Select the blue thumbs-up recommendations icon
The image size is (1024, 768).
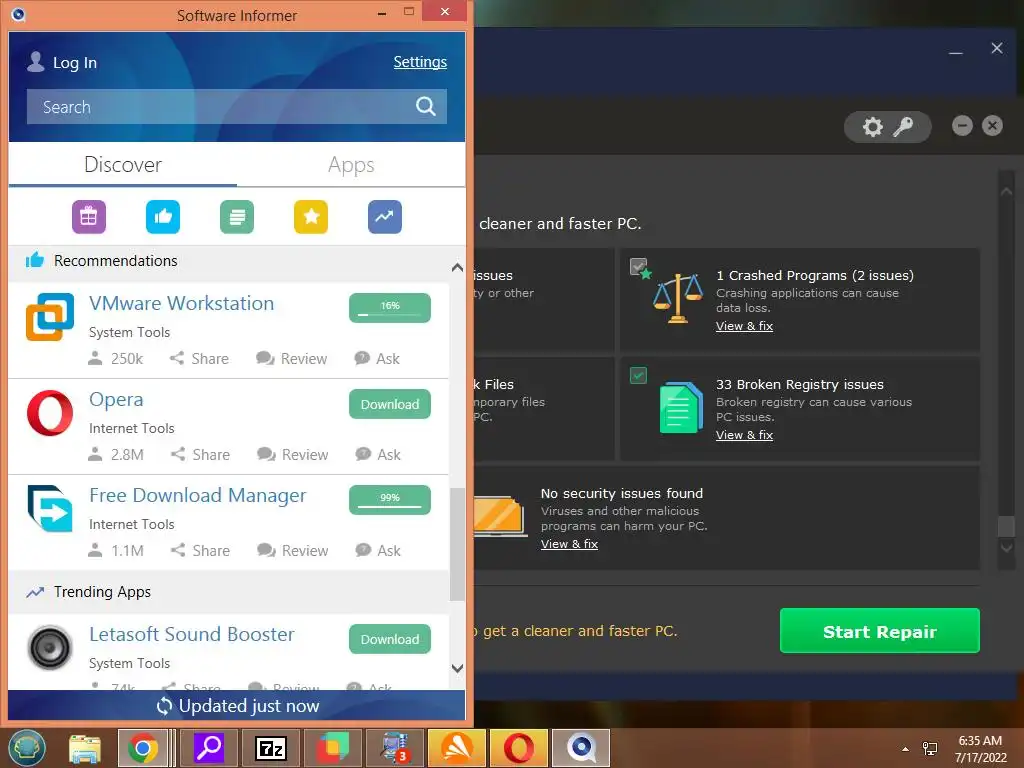(163, 217)
